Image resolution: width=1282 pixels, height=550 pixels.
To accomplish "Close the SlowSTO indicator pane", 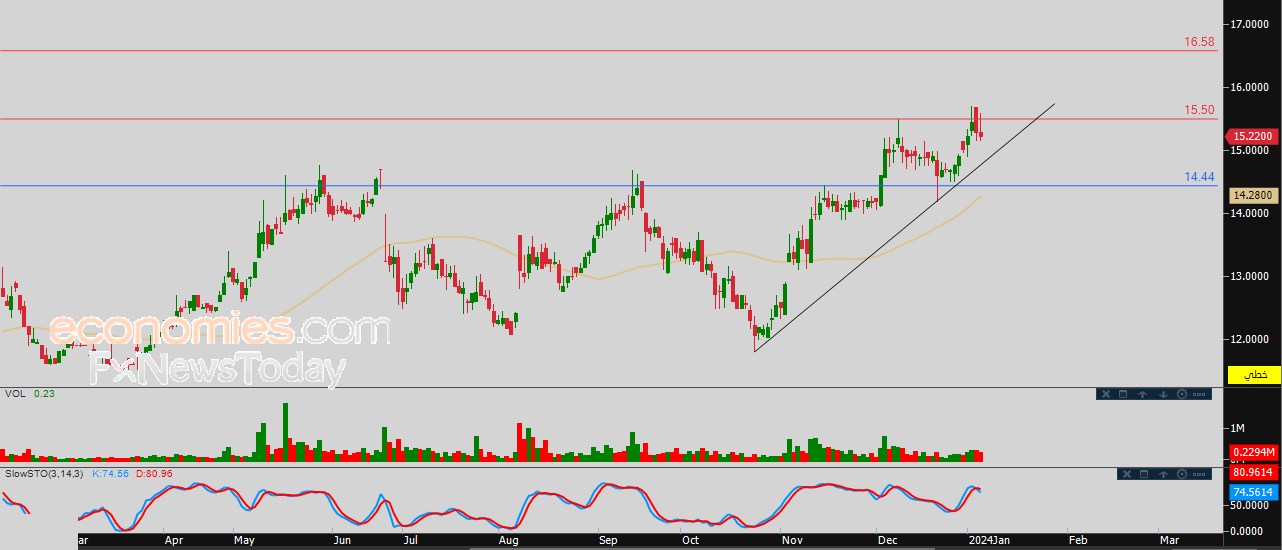I will click(x=1127, y=474).
